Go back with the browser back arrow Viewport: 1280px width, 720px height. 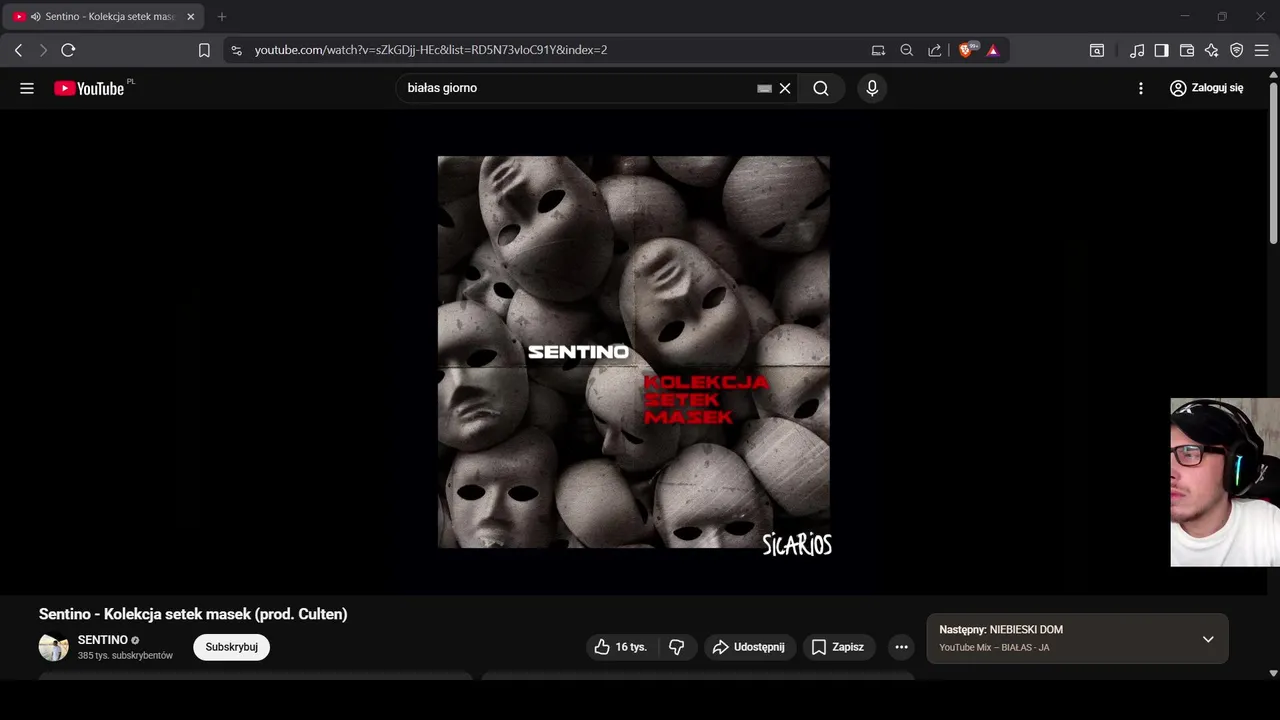click(18, 50)
